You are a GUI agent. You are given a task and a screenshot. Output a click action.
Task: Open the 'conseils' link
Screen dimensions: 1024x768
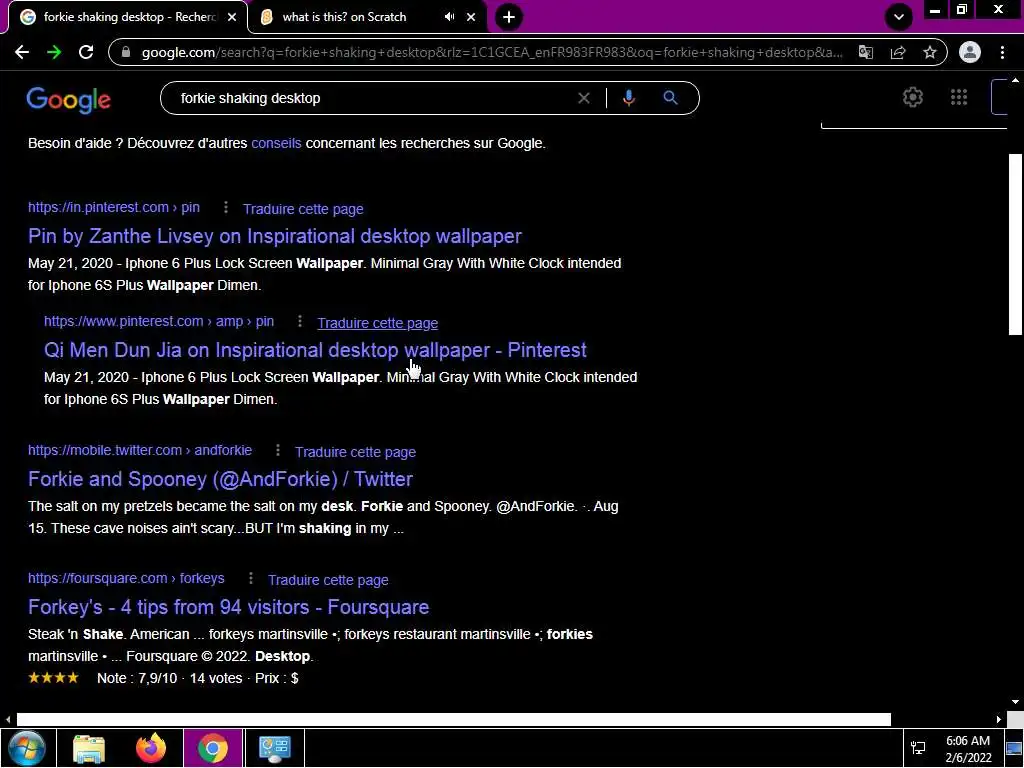coord(276,143)
